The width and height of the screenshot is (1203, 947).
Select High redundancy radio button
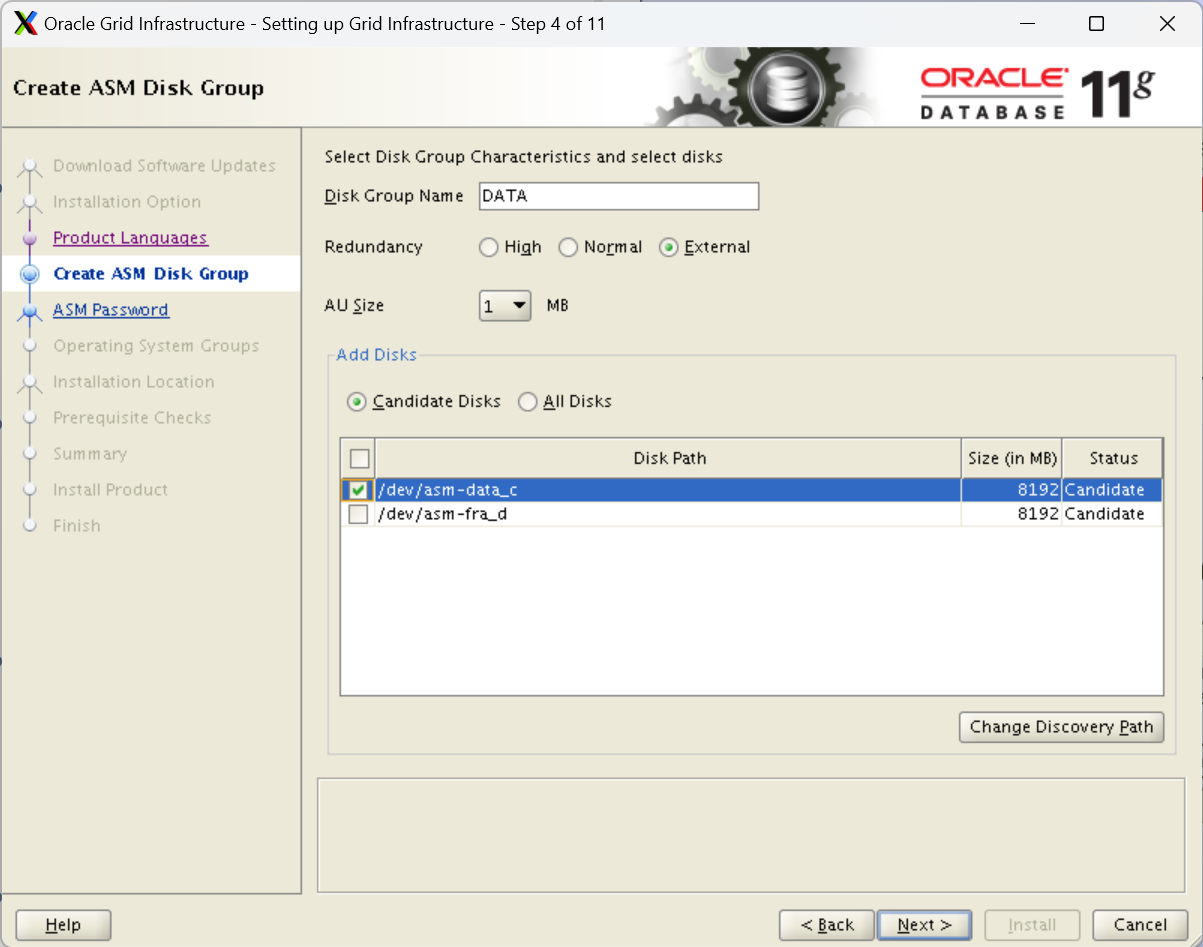(488, 247)
